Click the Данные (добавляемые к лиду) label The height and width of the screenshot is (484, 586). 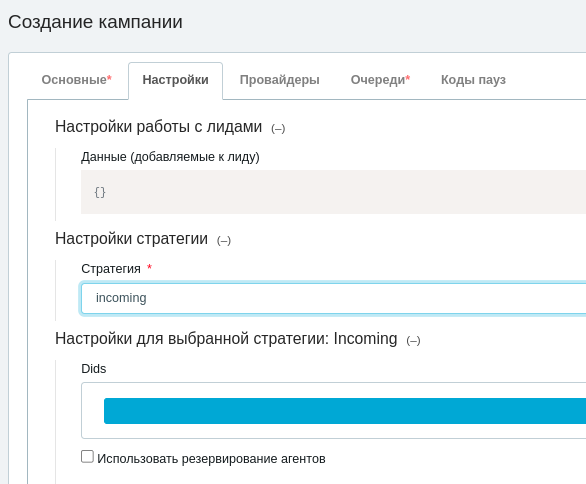[170, 157]
